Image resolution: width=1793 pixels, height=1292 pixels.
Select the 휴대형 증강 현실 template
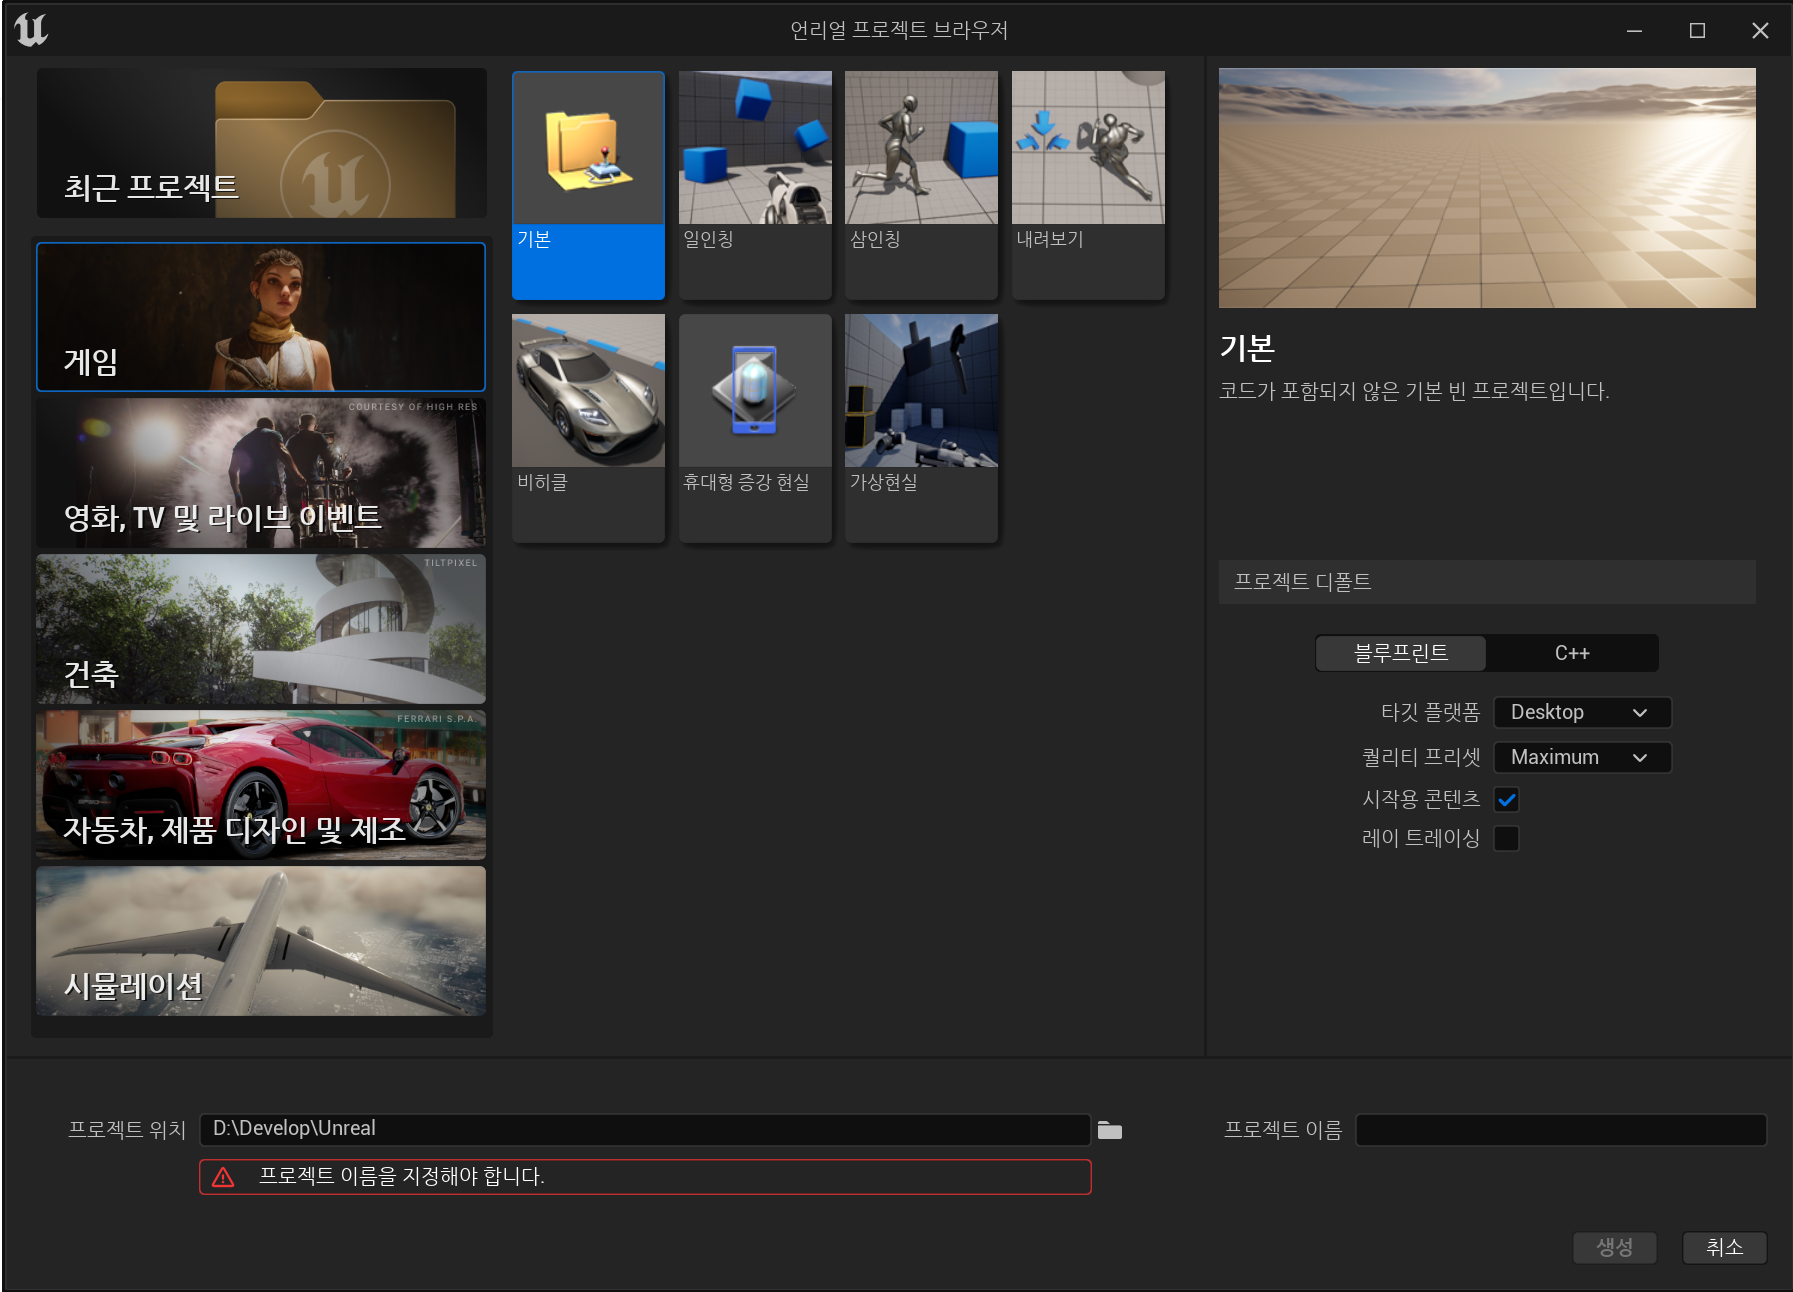click(x=755, y=428)
